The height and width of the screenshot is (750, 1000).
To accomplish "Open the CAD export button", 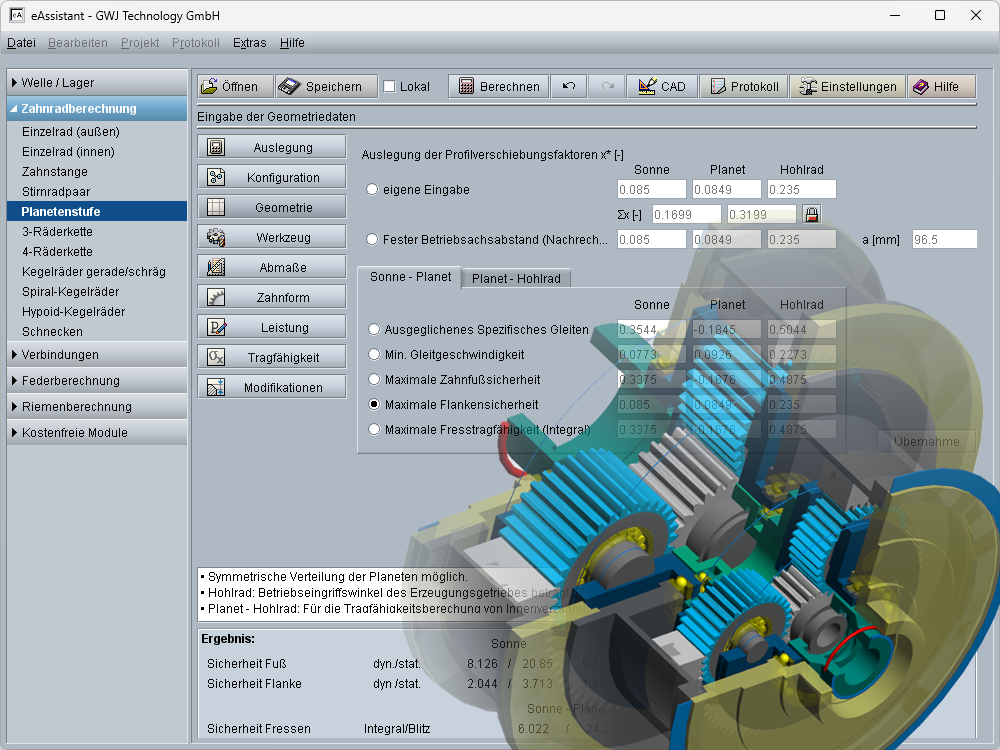I will point(661,87).
